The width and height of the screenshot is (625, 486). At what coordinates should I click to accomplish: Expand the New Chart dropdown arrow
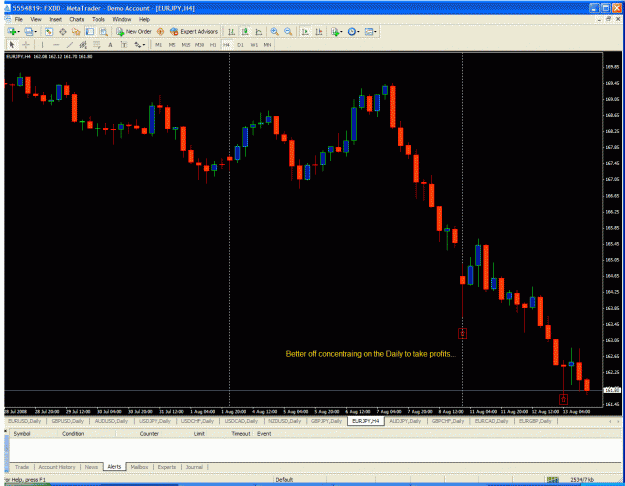(18, 32)
